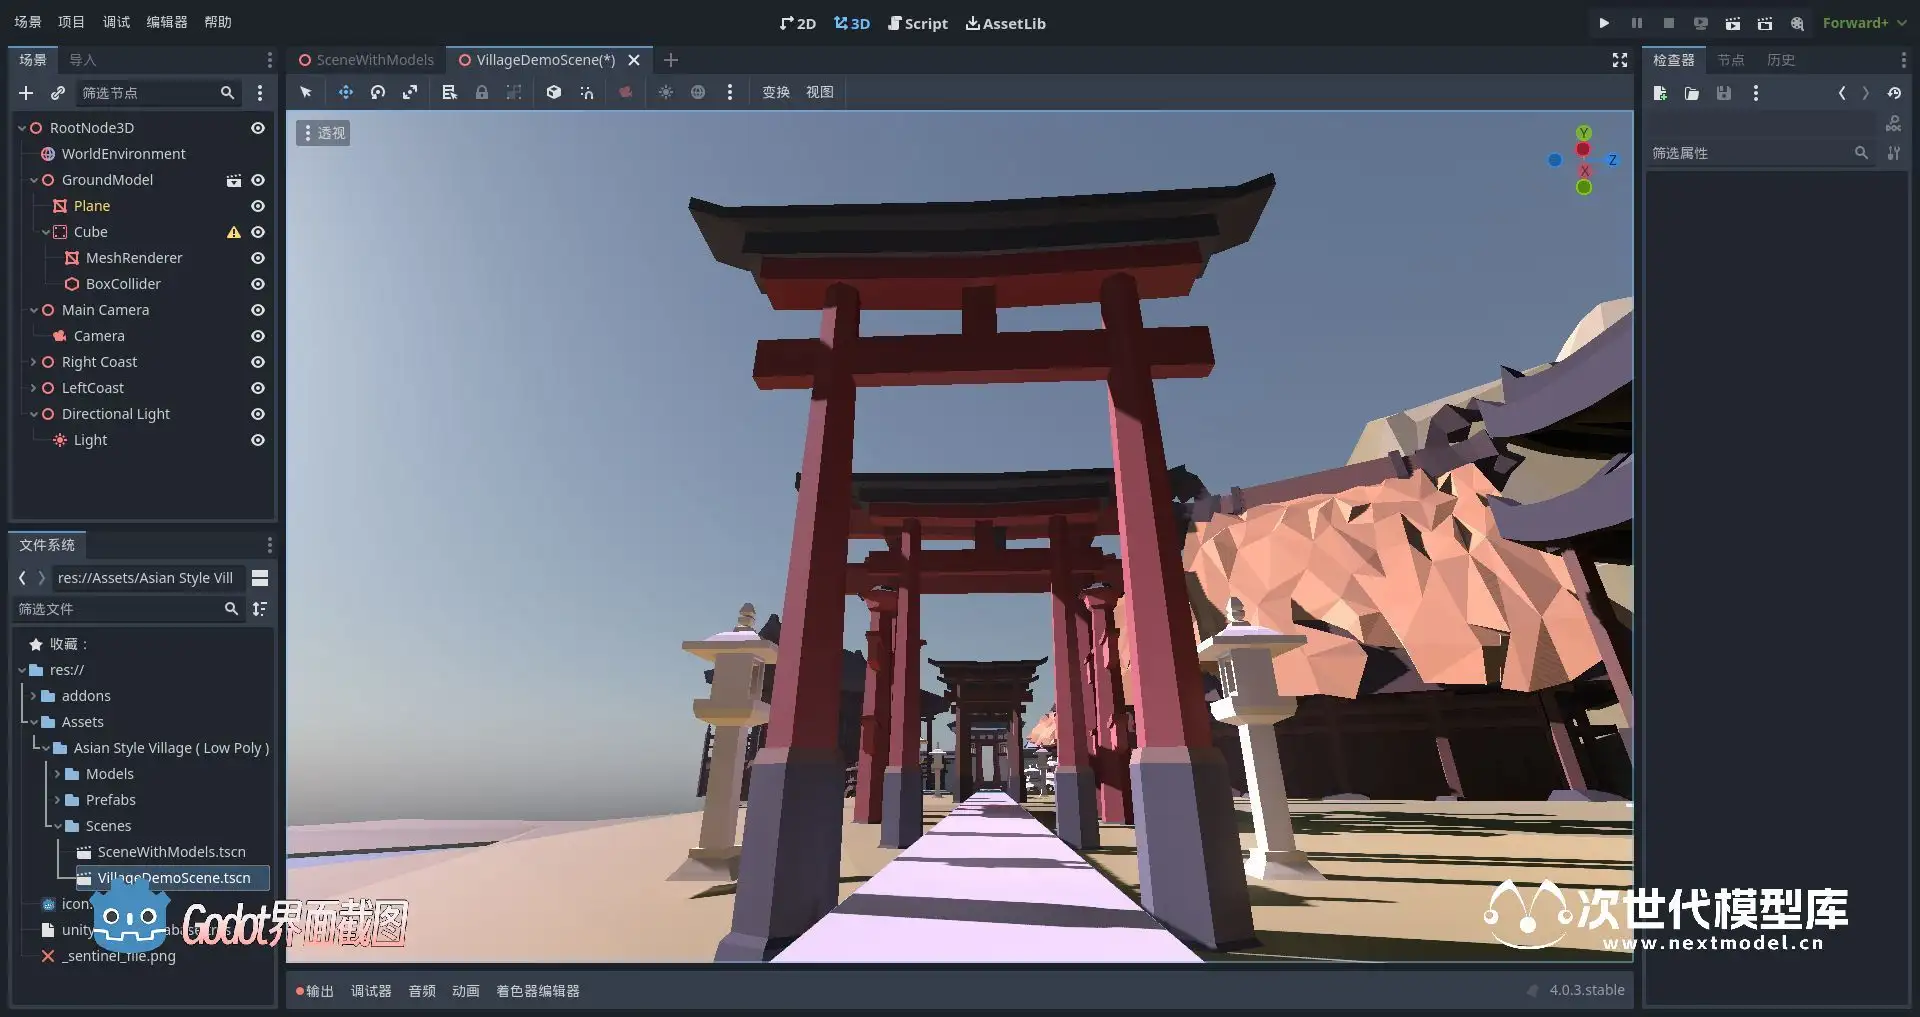The height and width of the screenshot is (1017, 1920).
Task: Open the sun preview settings icon
Action: tap(665, 92)
